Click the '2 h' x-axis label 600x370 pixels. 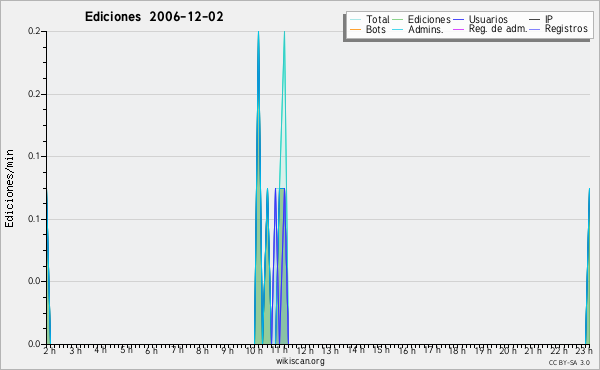tap(50, 350)
